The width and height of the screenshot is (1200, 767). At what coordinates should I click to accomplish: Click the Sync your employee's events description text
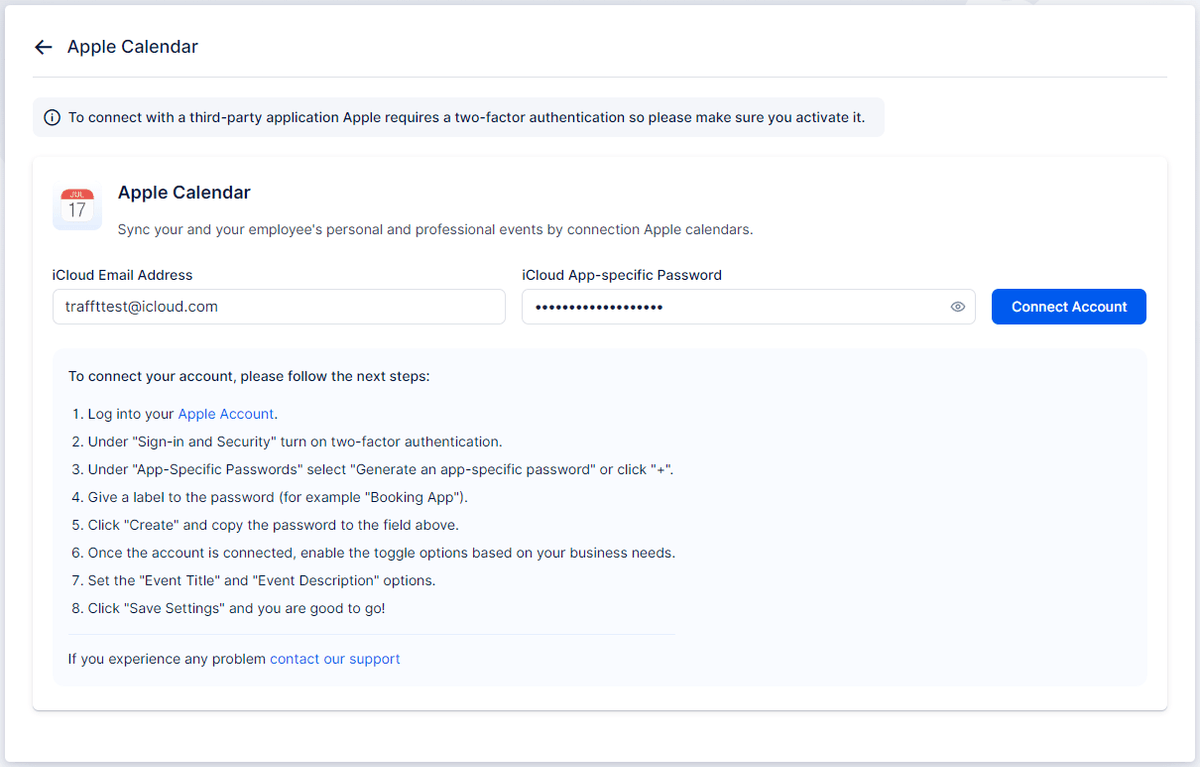coord(435,229)
